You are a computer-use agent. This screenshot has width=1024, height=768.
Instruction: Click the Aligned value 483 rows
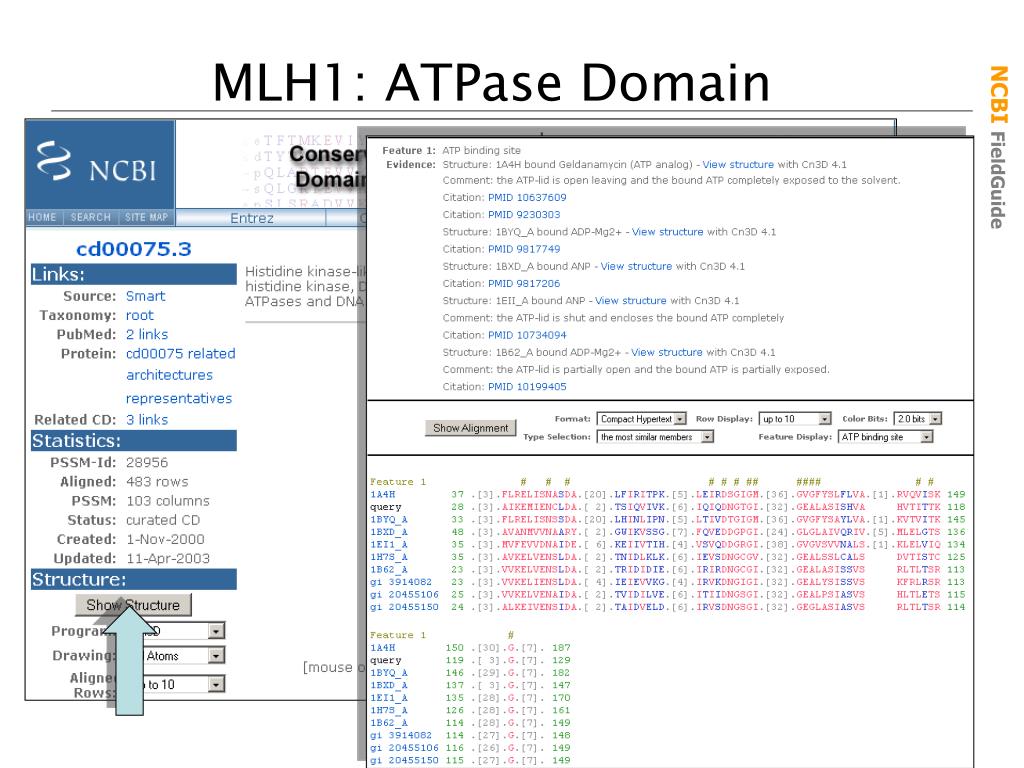pyautogui.click(x=157, y=481)
